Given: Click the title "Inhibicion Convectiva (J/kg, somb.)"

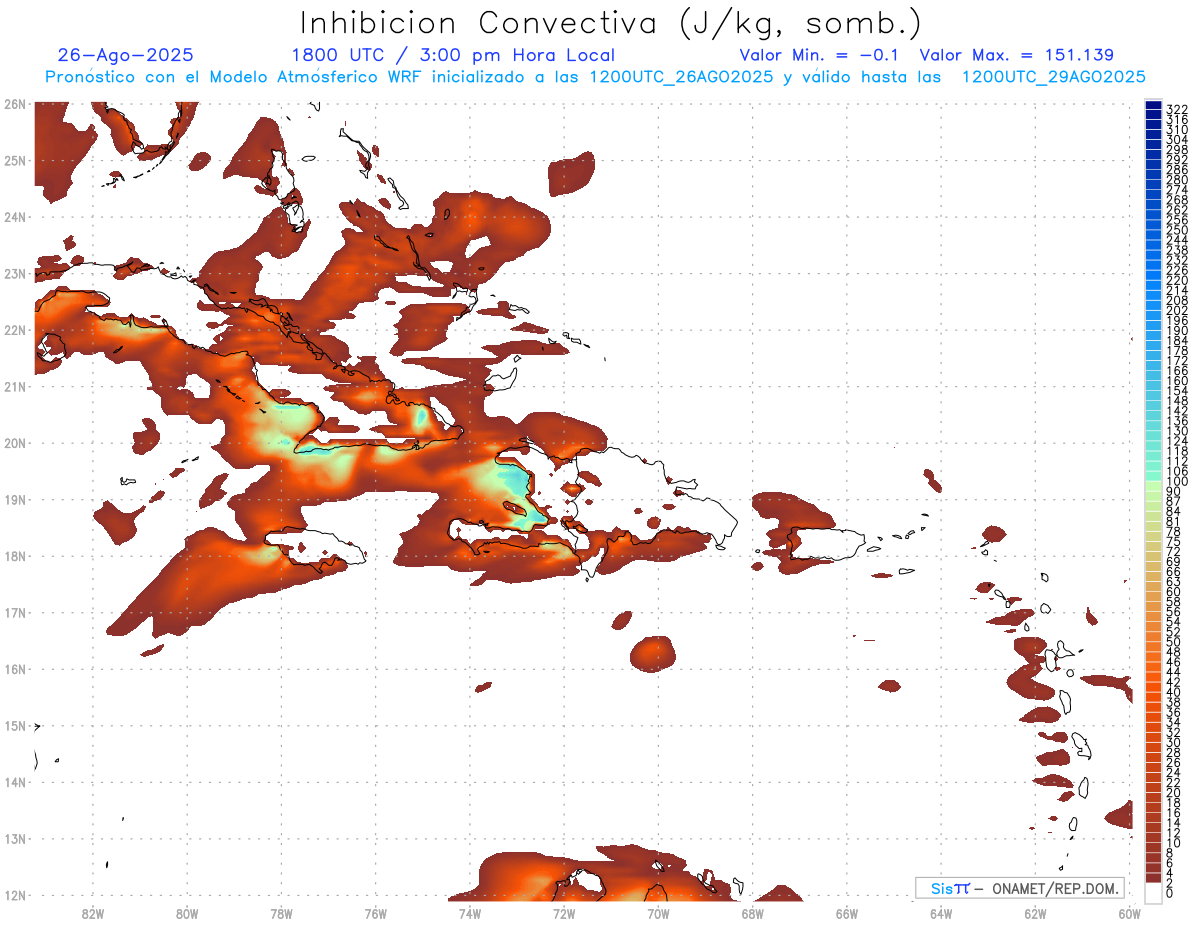Looking at the screenshot, I should click(611, 23).
